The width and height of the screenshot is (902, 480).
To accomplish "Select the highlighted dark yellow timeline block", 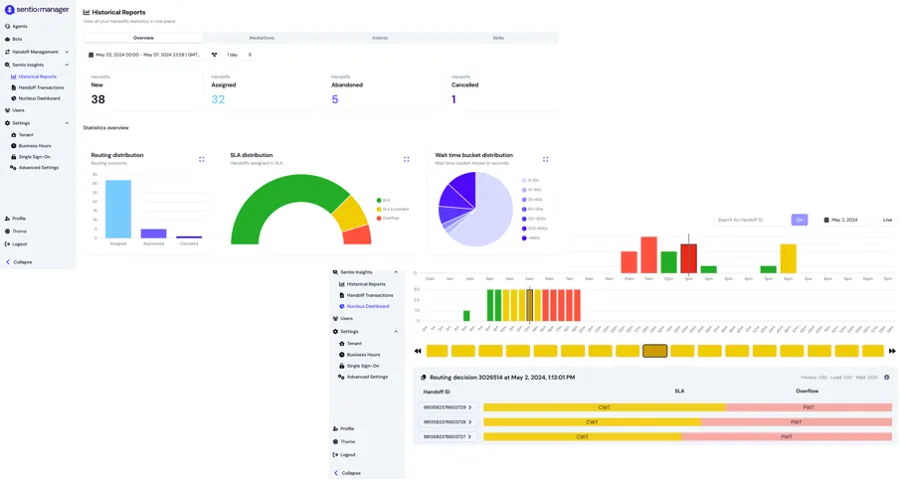I will point(655,351).
